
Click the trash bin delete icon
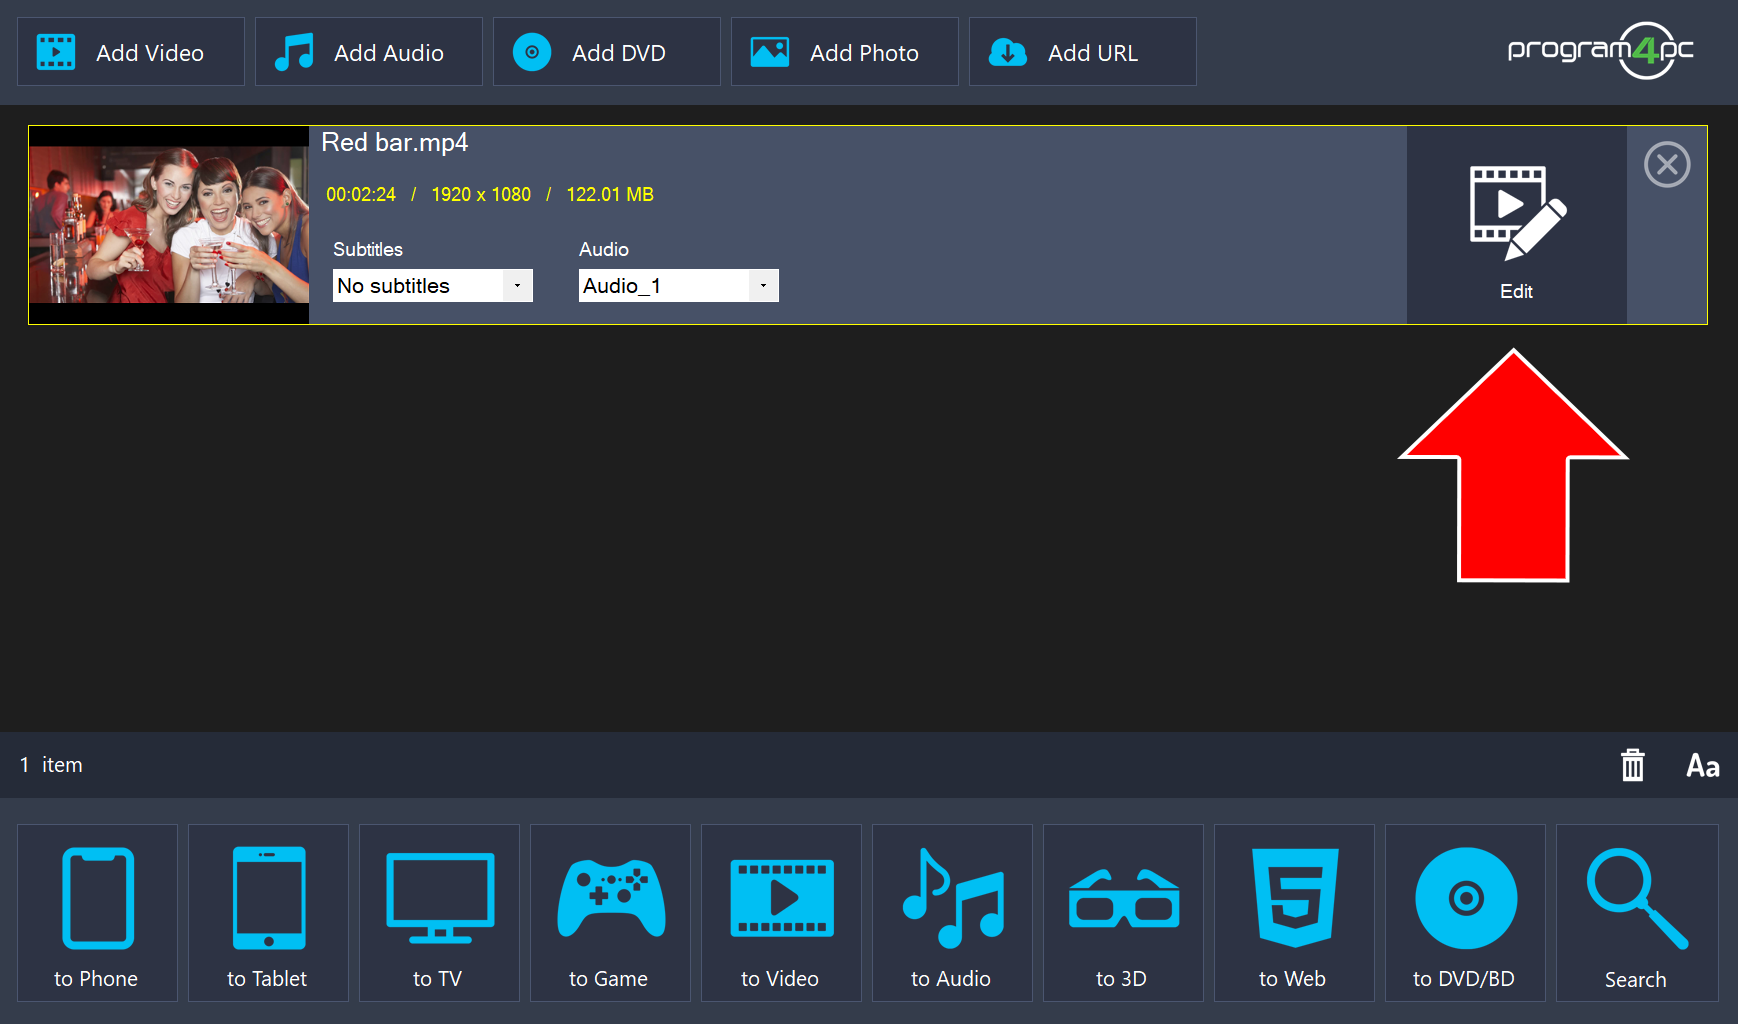pyautogui.click(x=1633, y=765)
